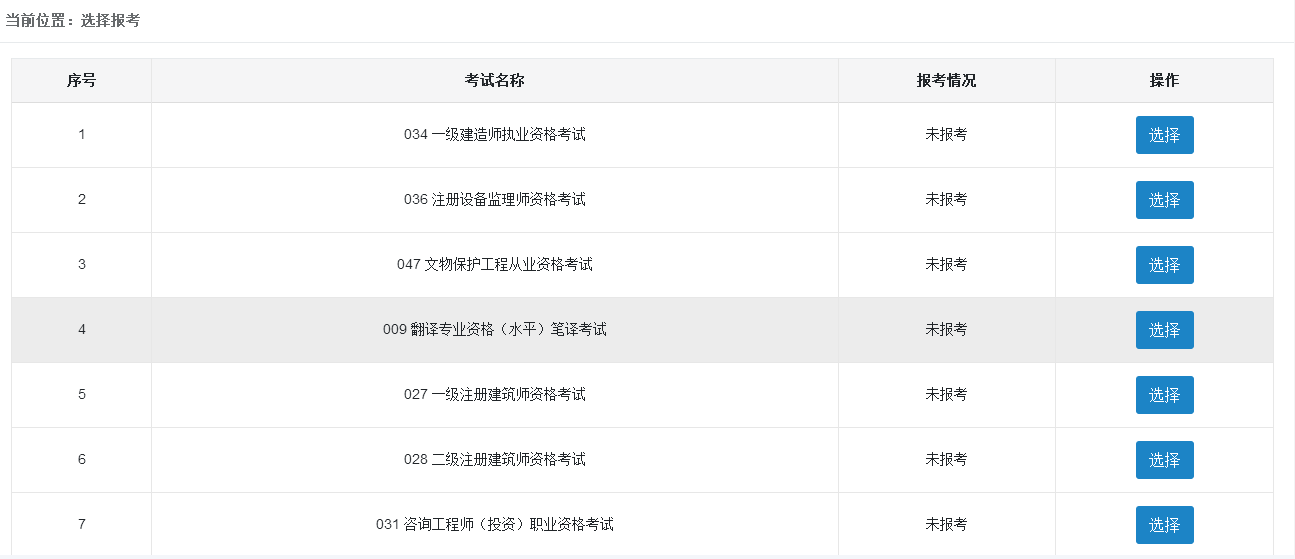
Task: Select row text 047 文物保护工程从业资格考试
Action: click(x=494, y=265)
